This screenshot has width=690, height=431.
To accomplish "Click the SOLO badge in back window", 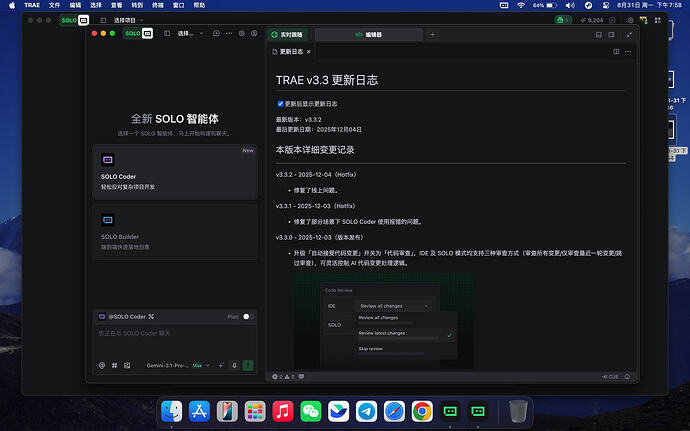I will point(74,20).
